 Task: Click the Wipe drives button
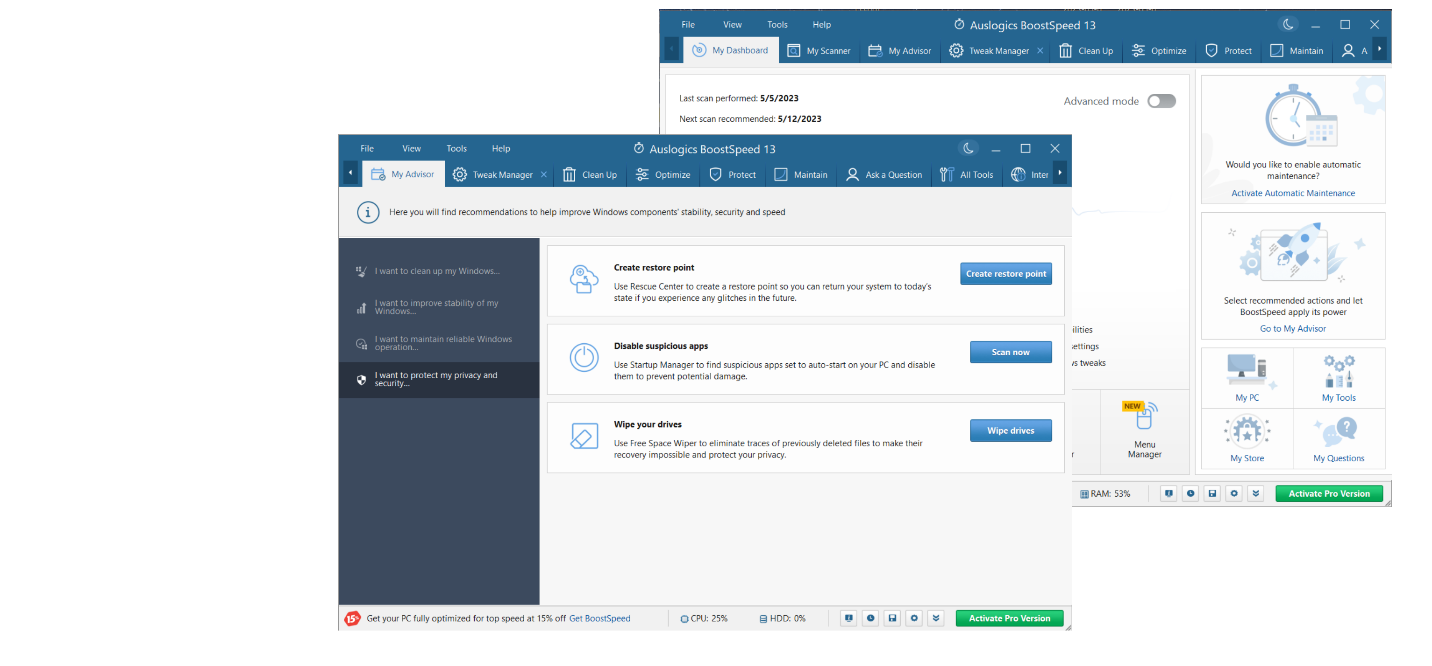coord(1011,430)
